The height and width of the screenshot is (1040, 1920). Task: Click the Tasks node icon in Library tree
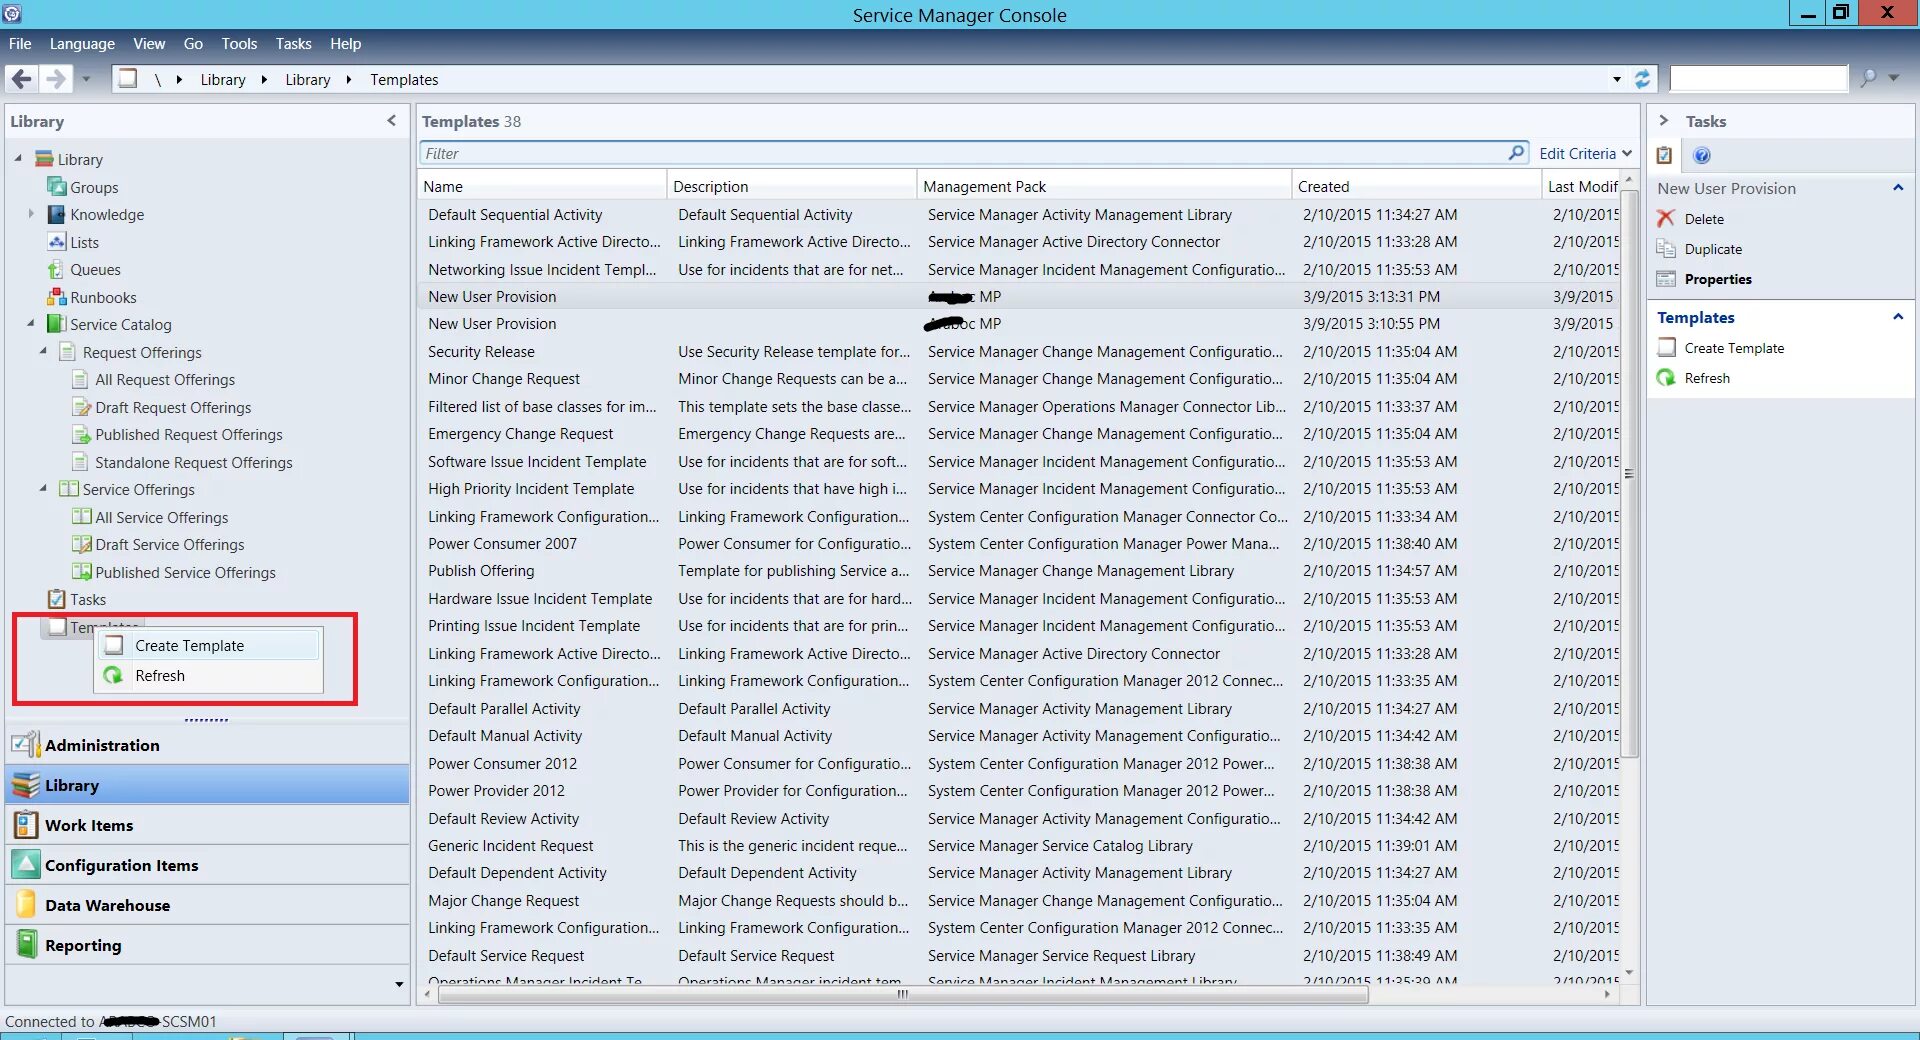pyautogui.click(x=57, y=599)
